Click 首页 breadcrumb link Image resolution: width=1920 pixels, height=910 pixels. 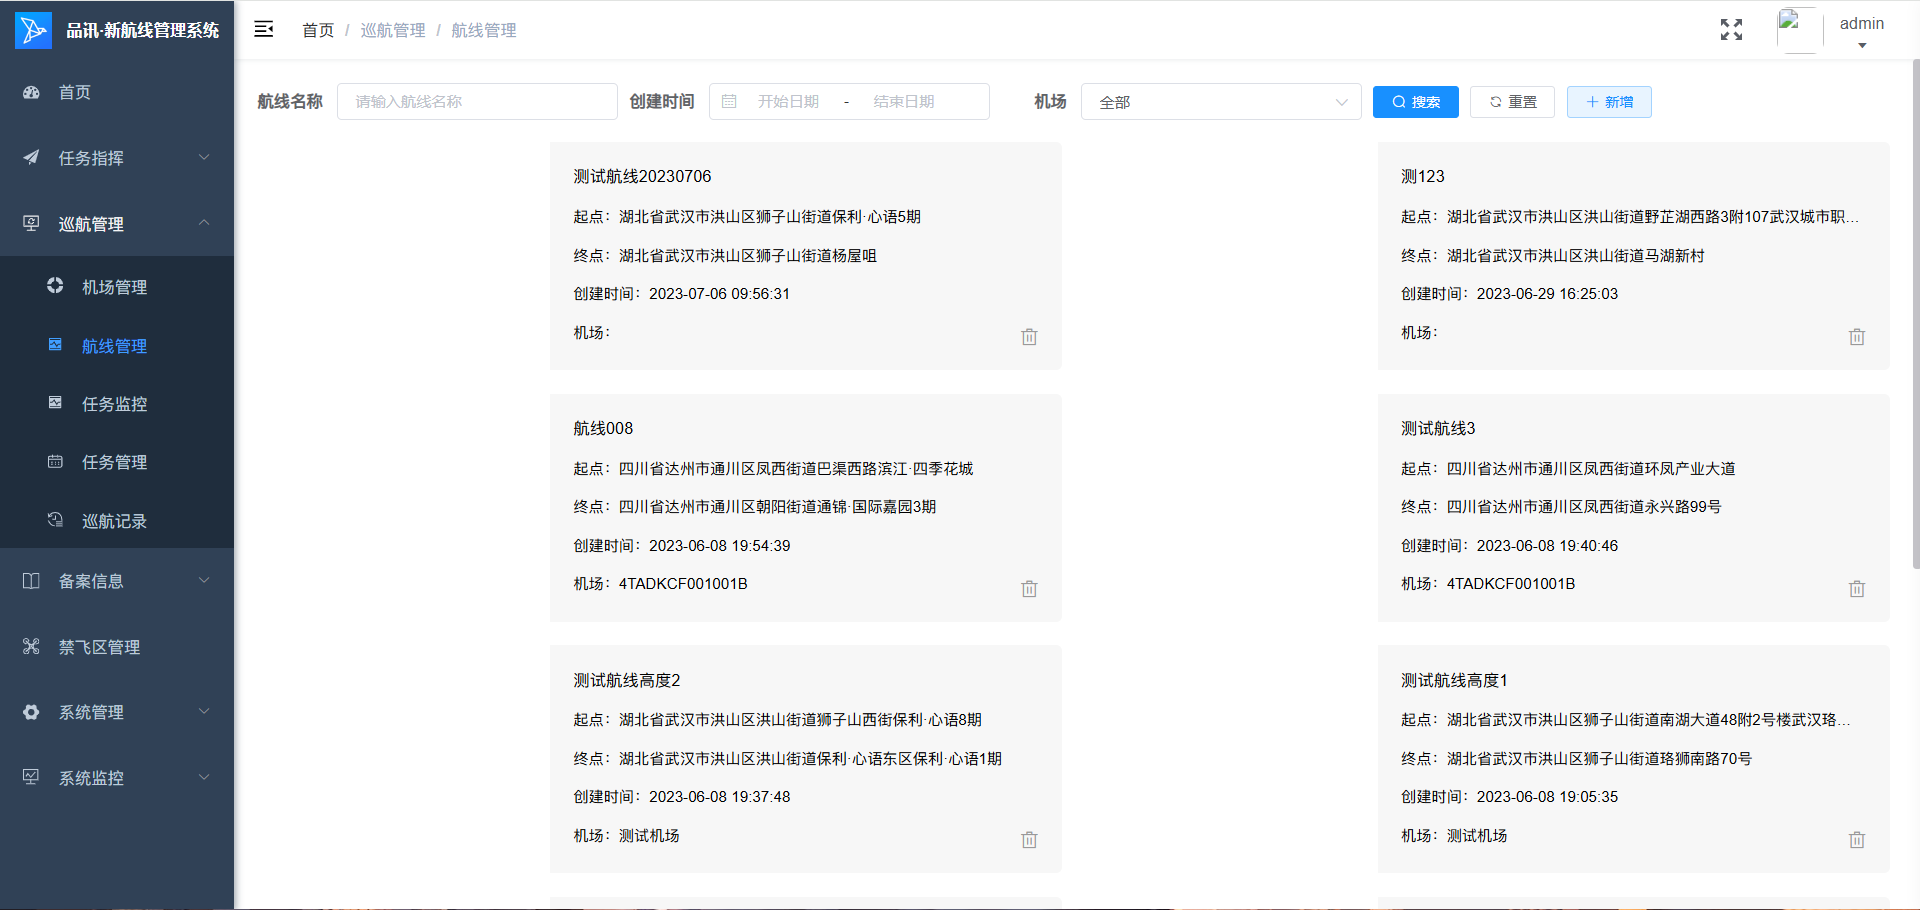[318, 30]
